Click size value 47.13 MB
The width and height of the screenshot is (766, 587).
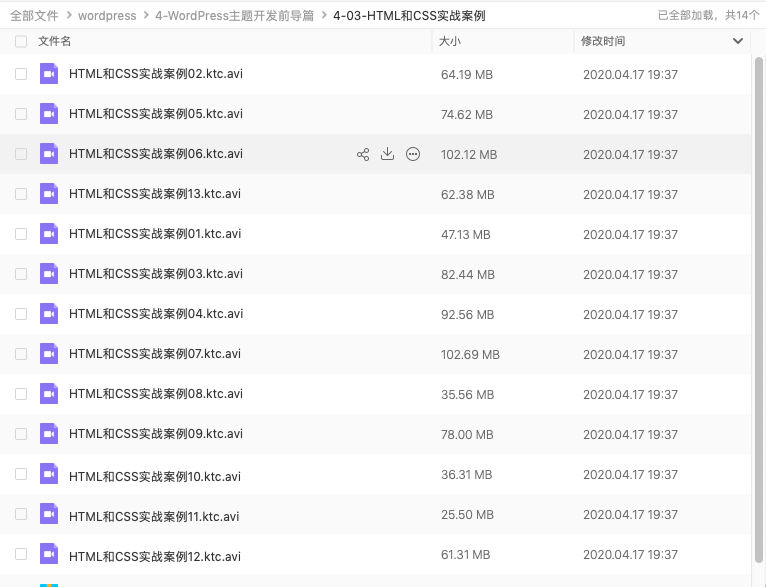point(466,234)
